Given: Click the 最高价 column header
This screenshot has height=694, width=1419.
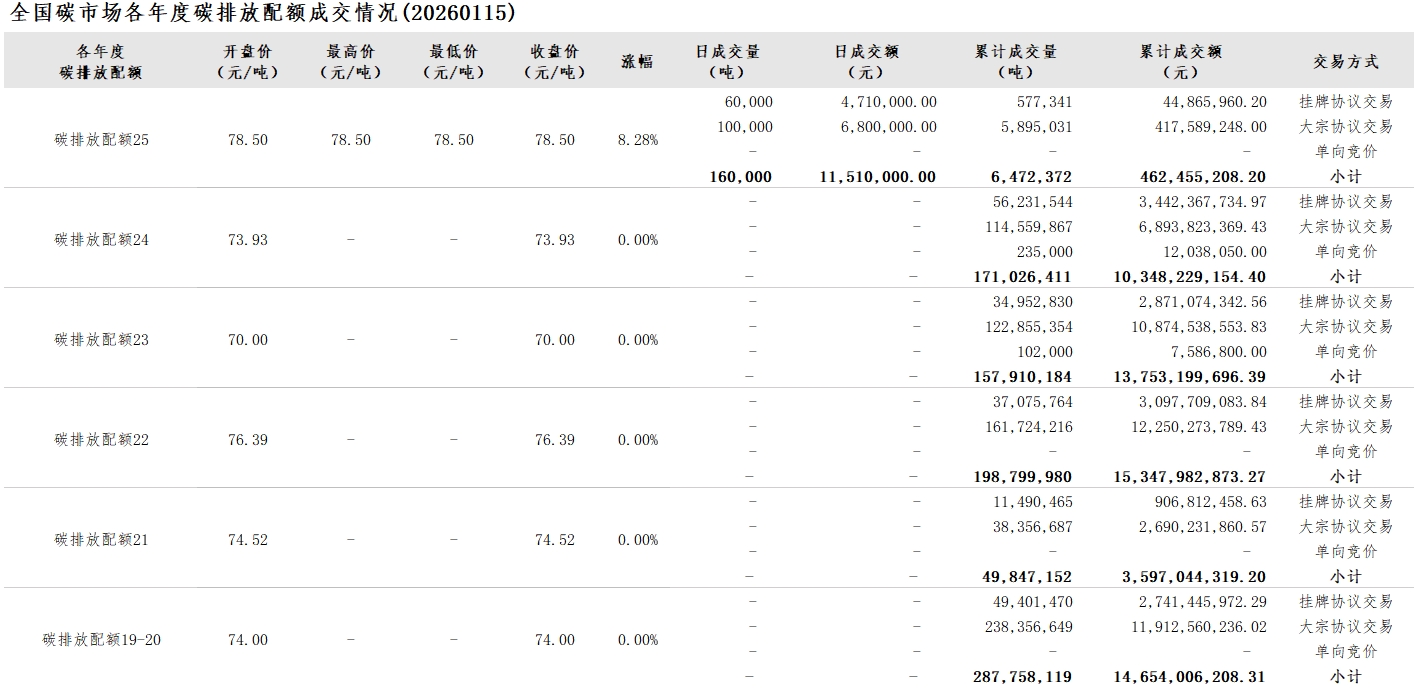Looking at the screenshot, I should pyautogui.click(x=350, y=61).
